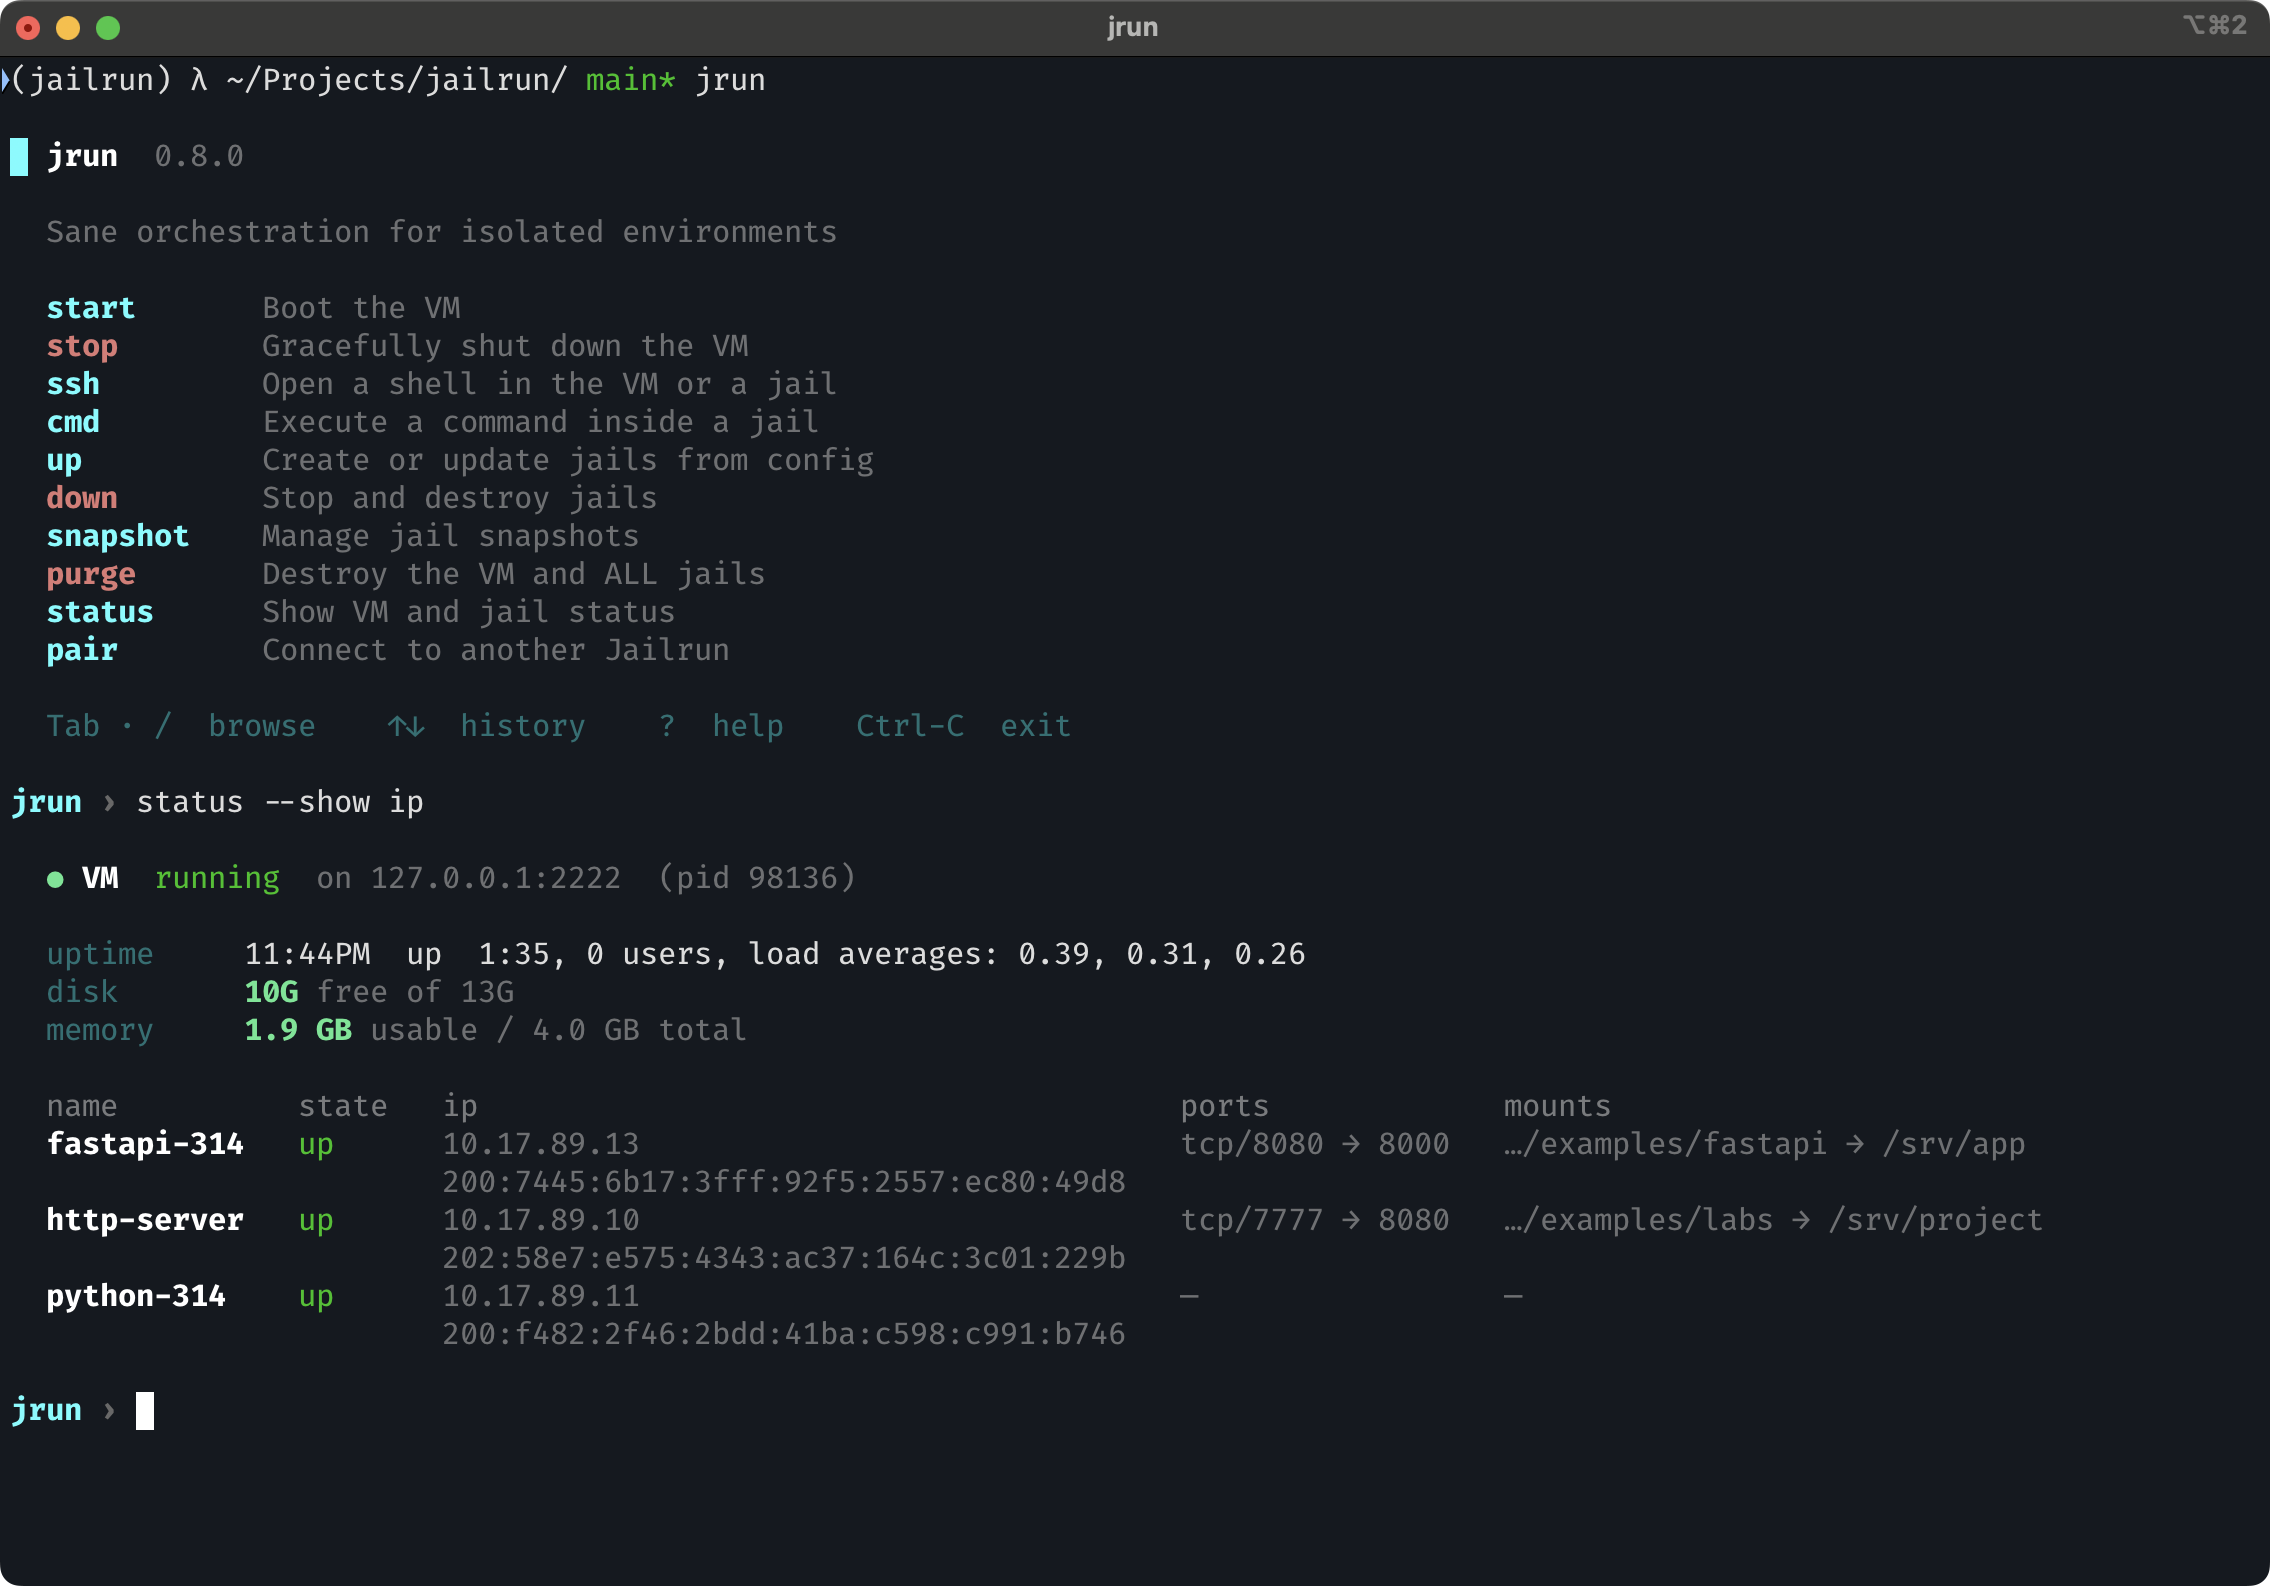Click the 'main*' git branch indicator
Viewport: 2270px width, 1586px height.
tap(631, 80)
